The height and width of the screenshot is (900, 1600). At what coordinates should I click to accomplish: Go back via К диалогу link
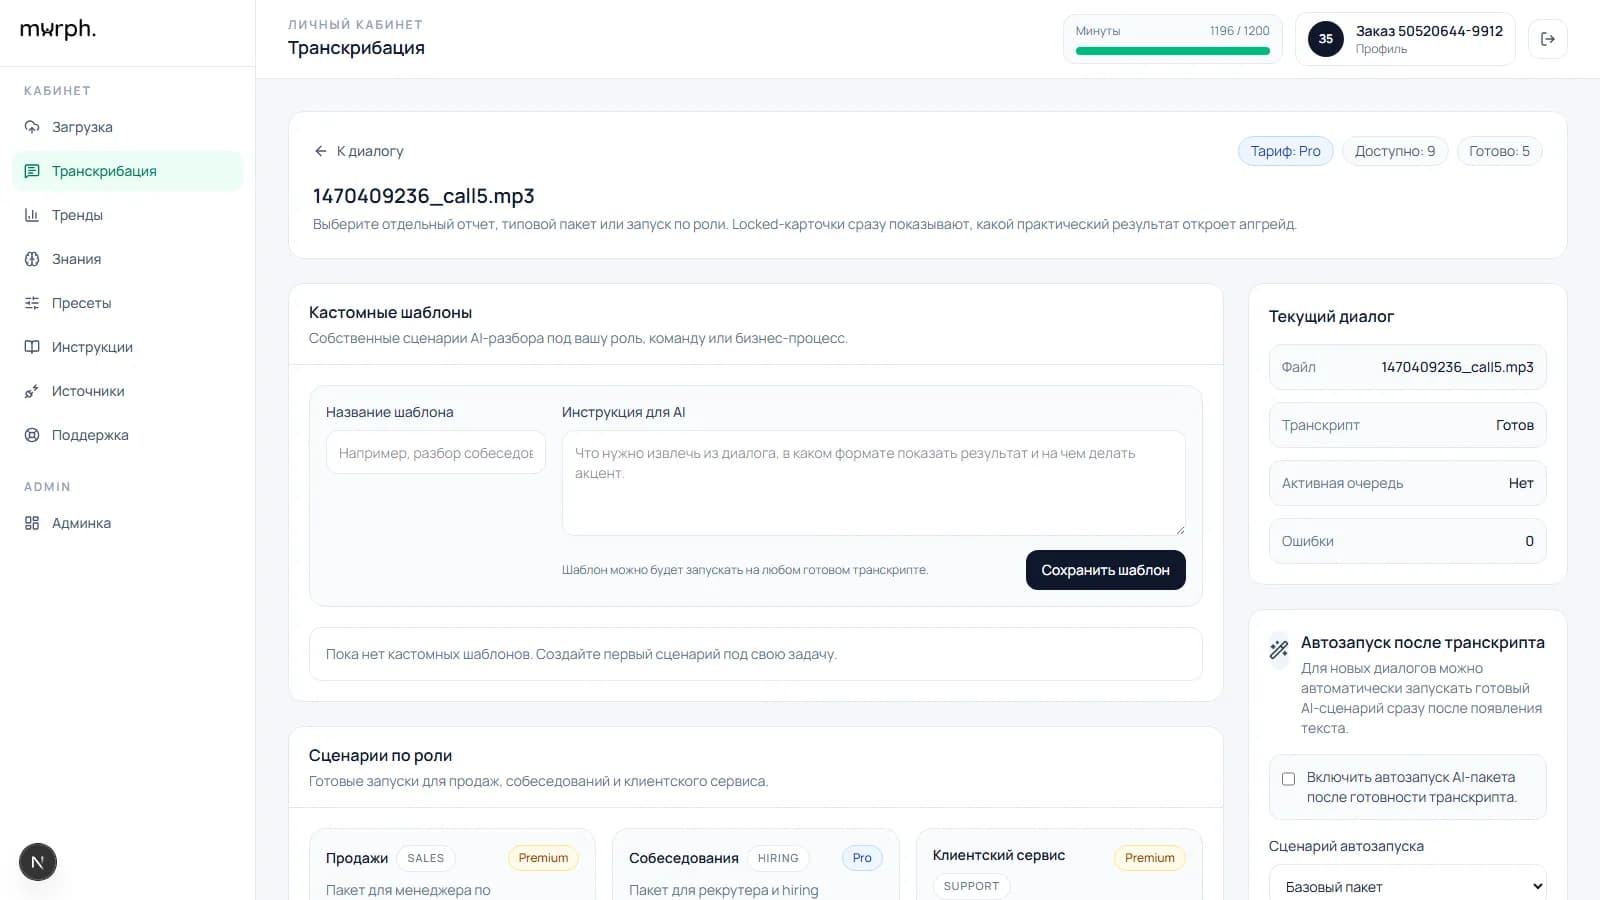click(x=359, y=151)
